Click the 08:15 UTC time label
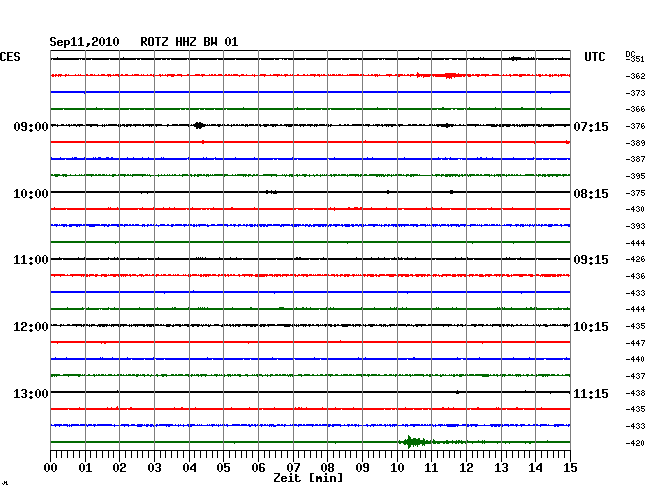 [591, 194]
